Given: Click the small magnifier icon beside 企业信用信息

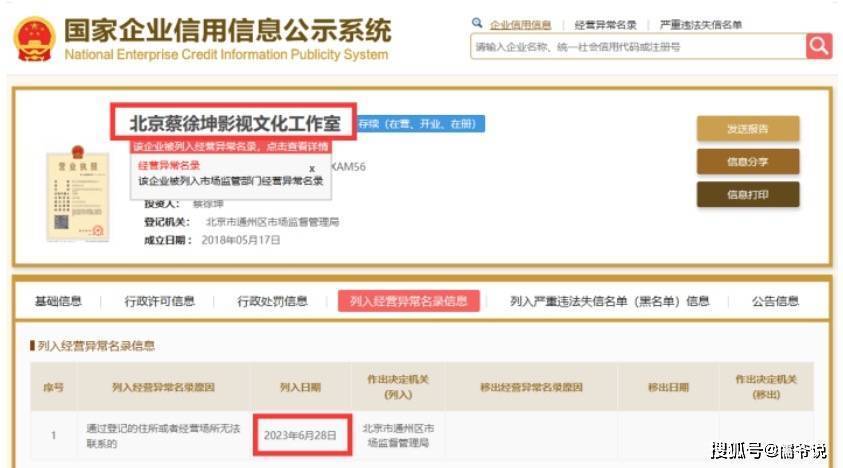Looking at the screenshot, I should click(x=477, y=23).
